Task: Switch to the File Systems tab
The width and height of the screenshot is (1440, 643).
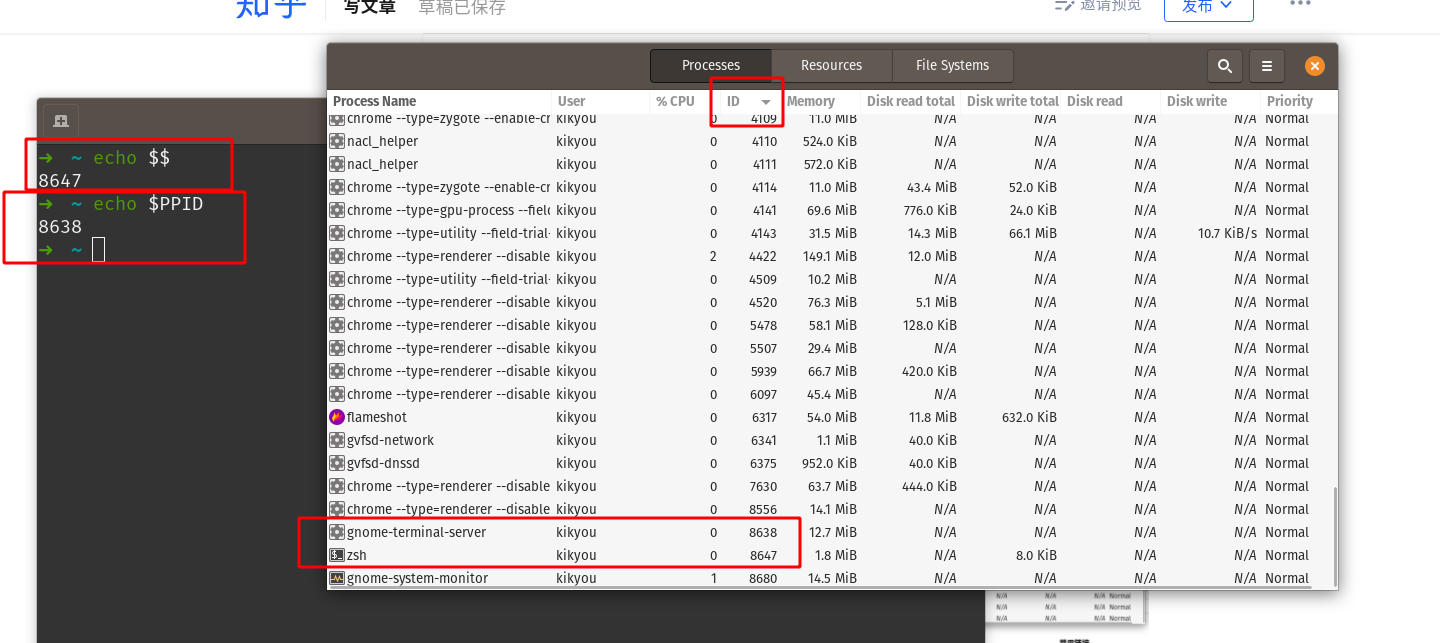Action: [x=951, y=65]
